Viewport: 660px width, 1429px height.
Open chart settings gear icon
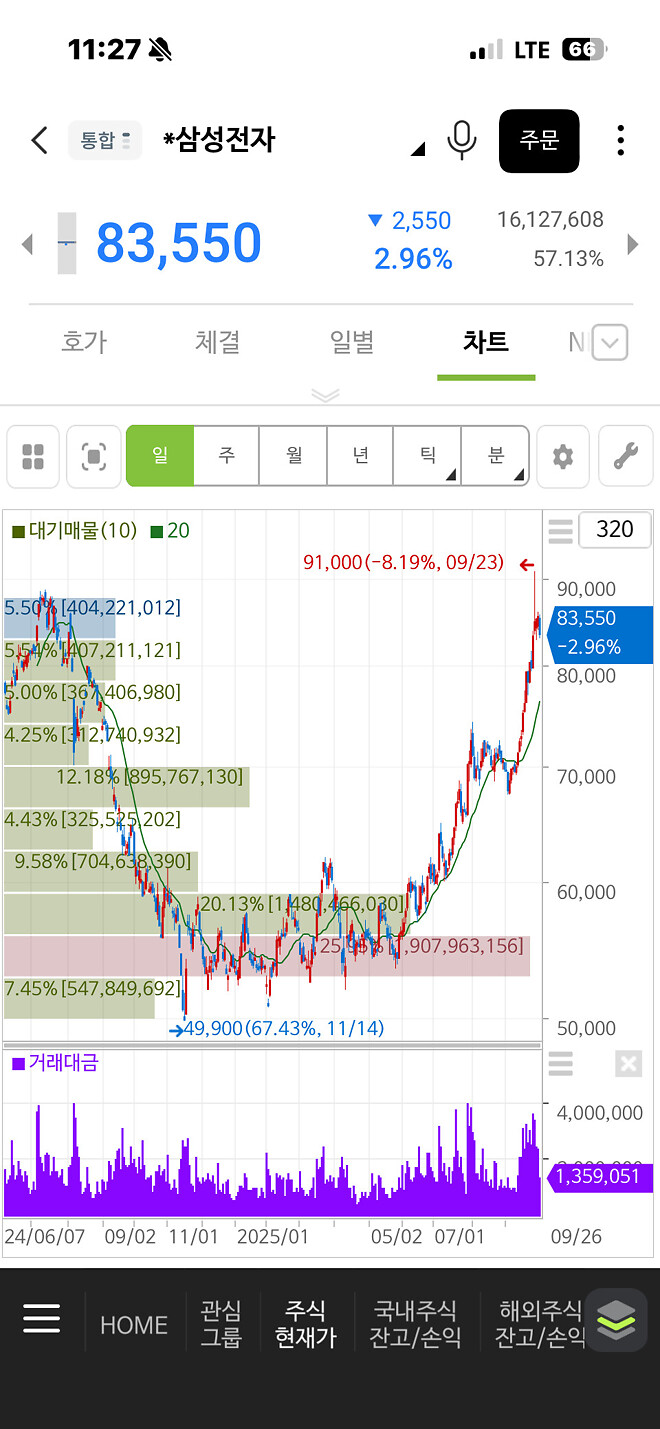pyautogui.click(x=563, y=457)
